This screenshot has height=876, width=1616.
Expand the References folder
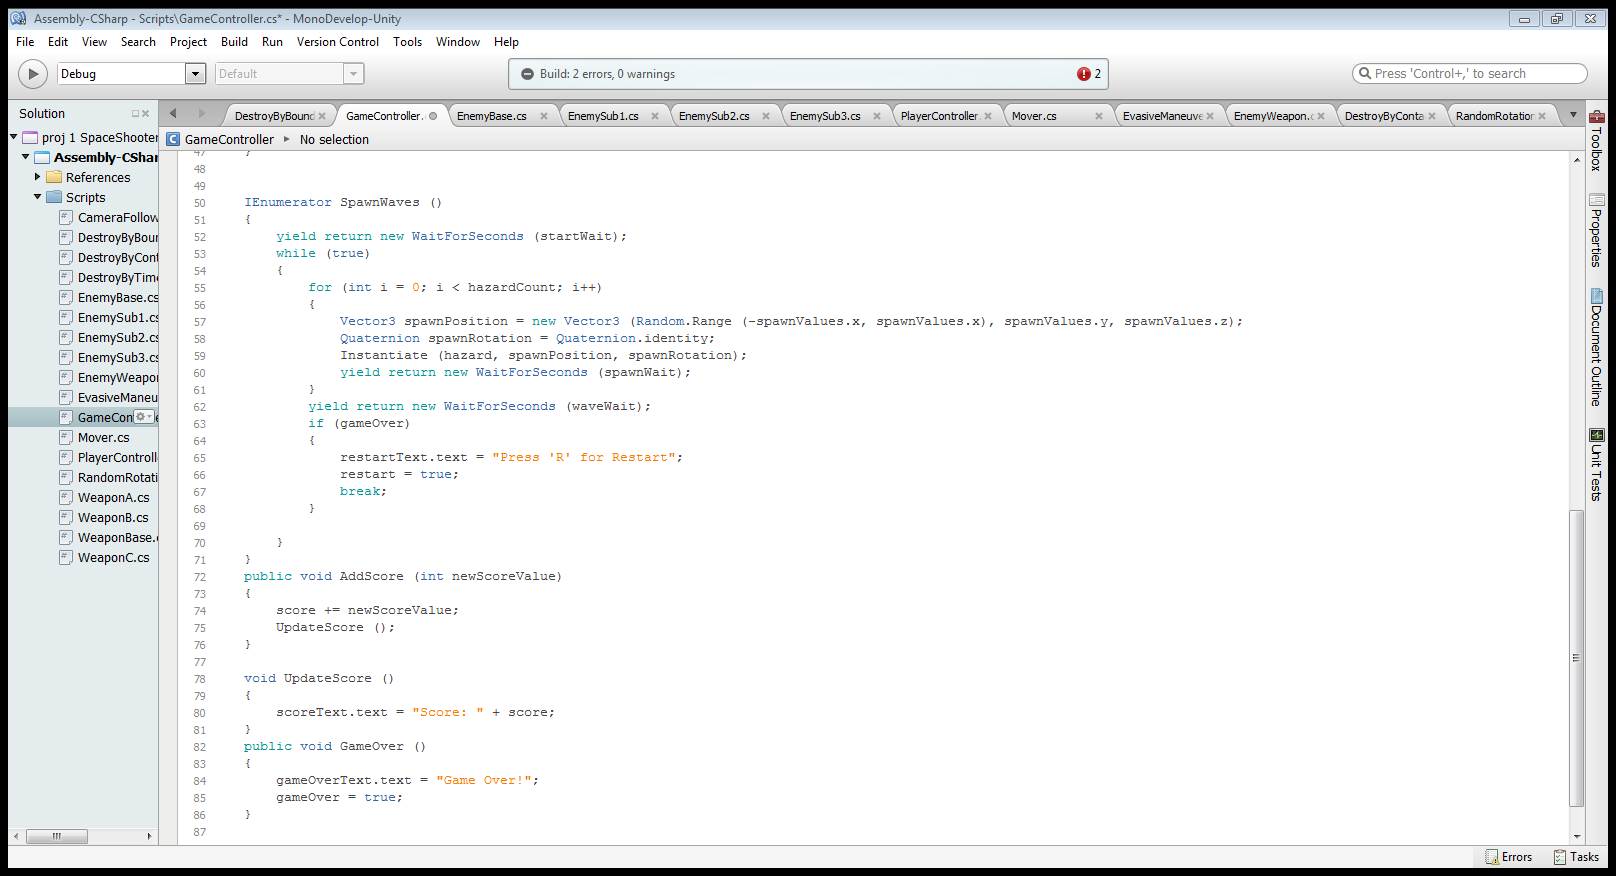(x=37, y=177)
